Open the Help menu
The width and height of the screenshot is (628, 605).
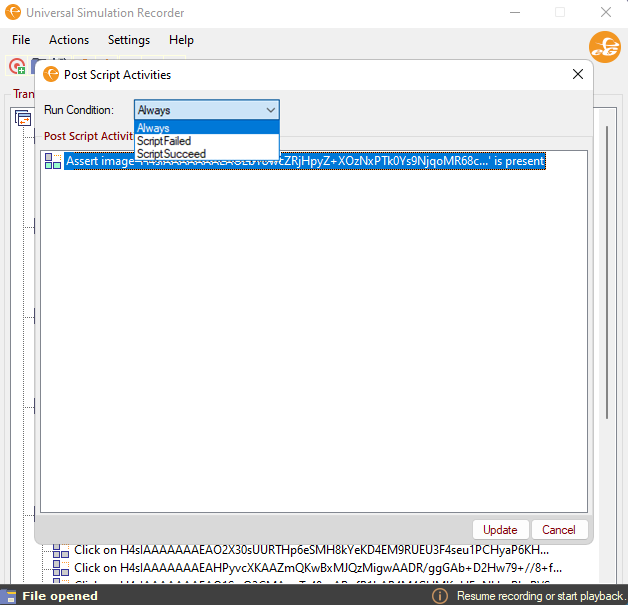tap(181, 40)
